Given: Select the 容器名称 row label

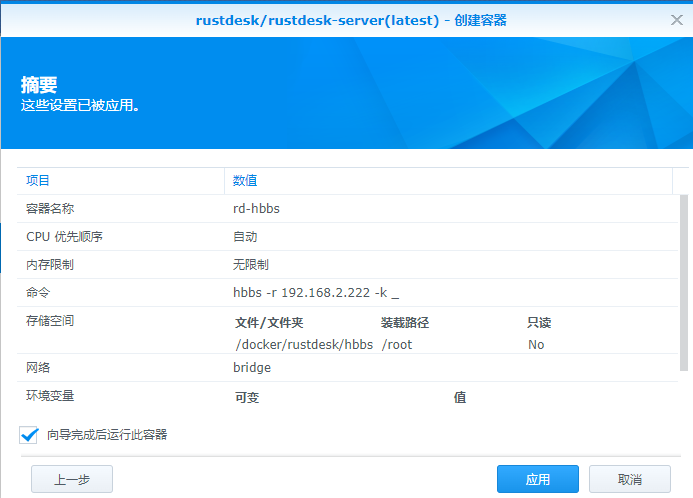Looking at the screenshot, I should point(50,209).
